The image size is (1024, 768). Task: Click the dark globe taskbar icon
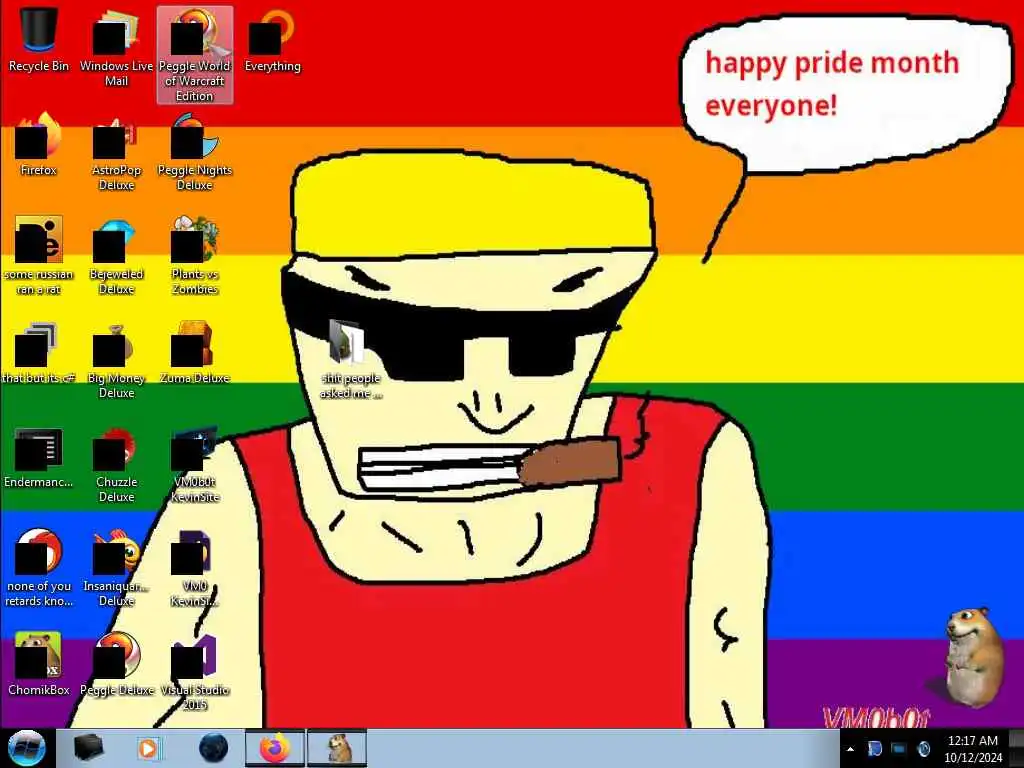pyautogui.click(x=213, y=748)
